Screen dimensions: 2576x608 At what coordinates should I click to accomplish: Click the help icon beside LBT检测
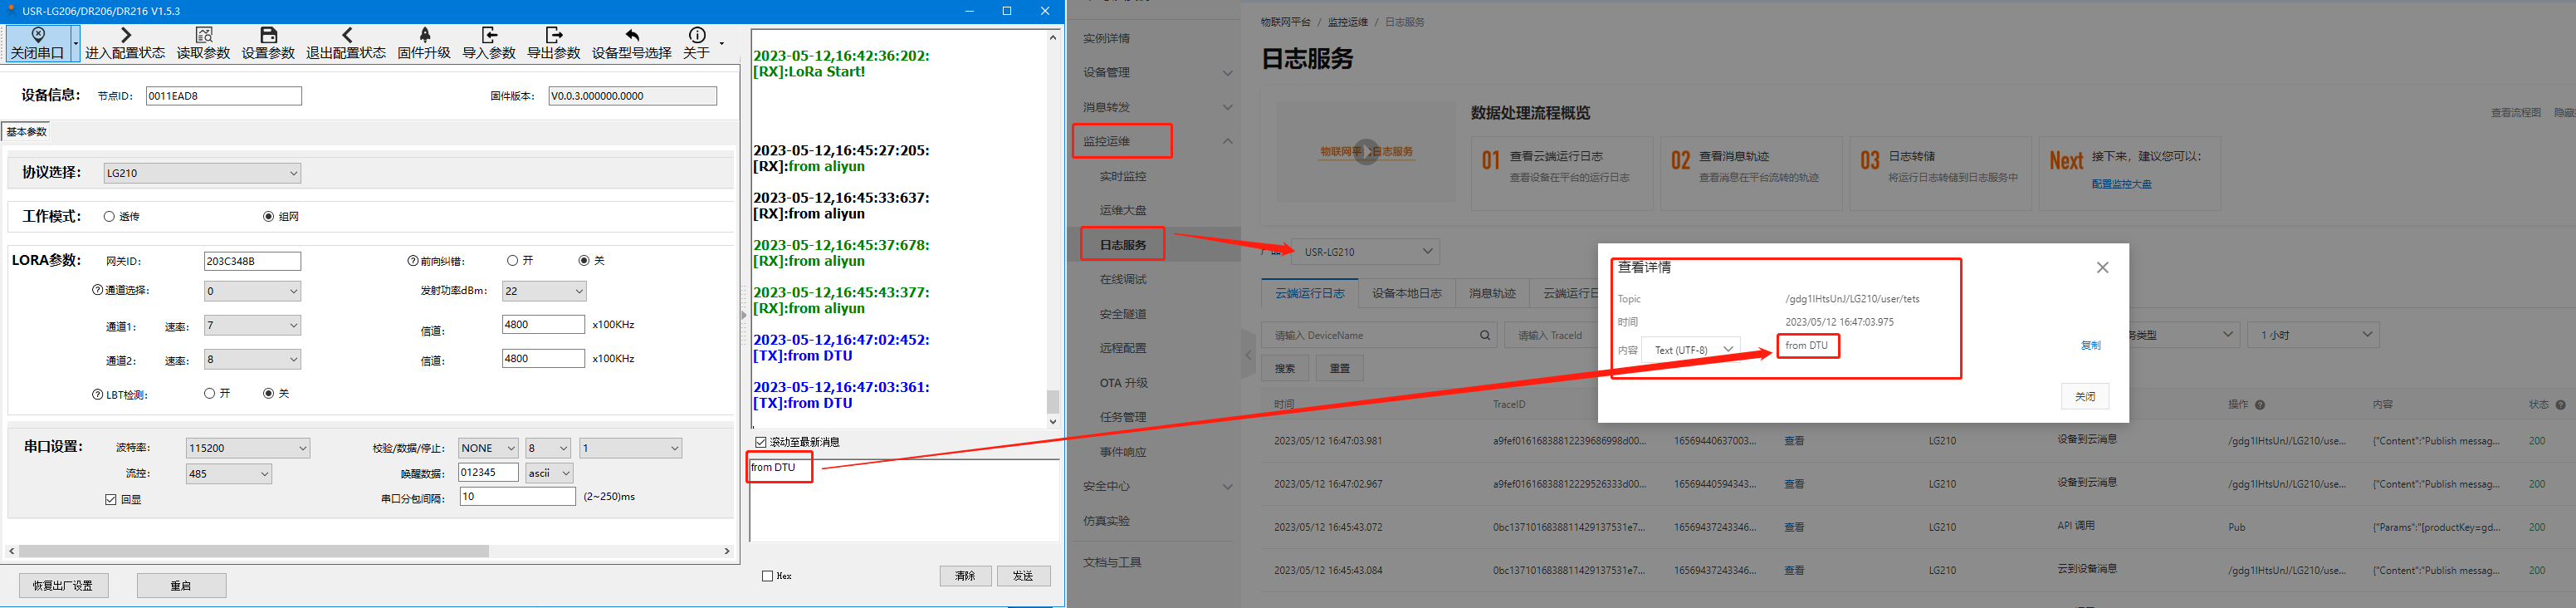pos(98,395)
